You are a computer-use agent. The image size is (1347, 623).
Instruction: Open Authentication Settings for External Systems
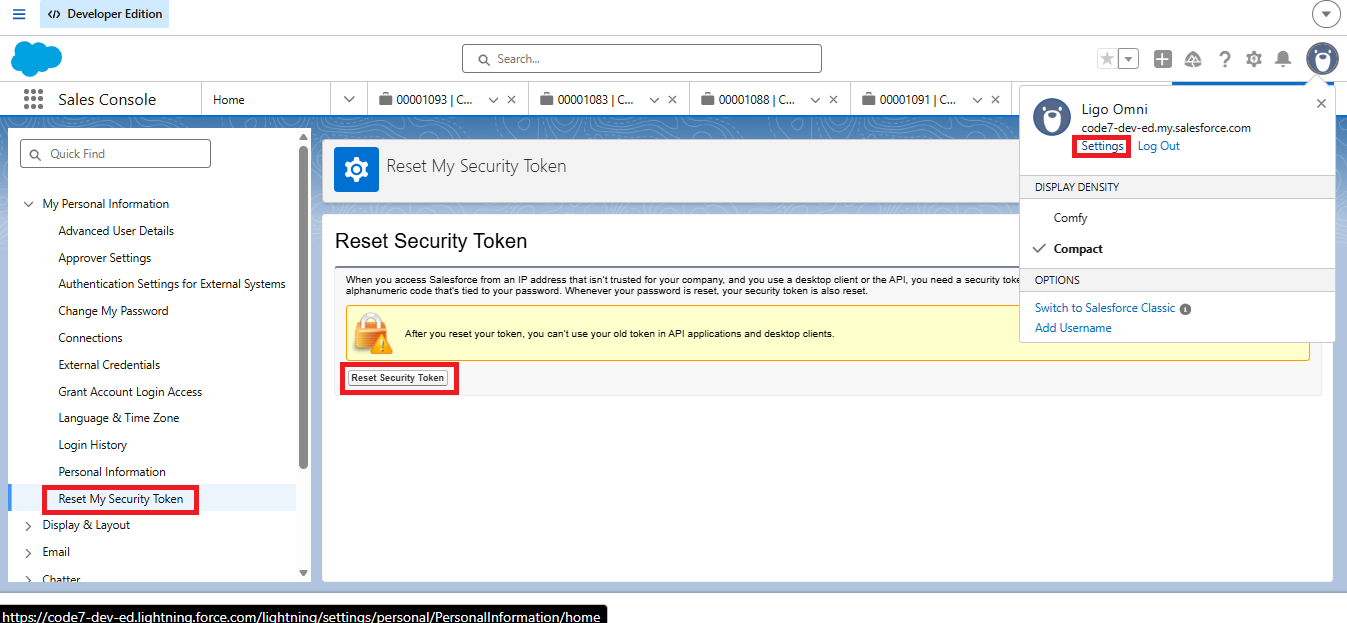(172, 284)
